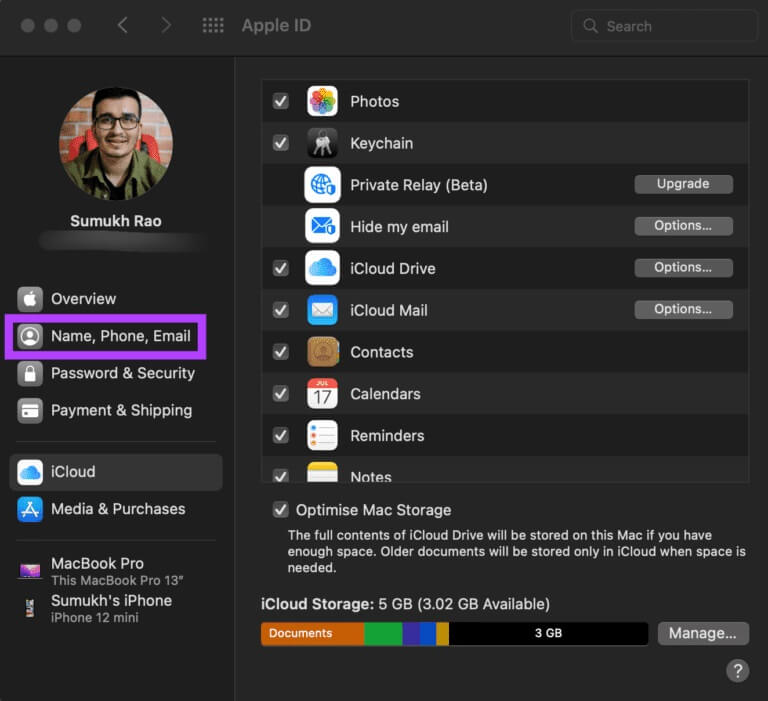768x701 pixels.
Task: Click the card icon beside Payment & Shipping
Action: pos(30,411)
